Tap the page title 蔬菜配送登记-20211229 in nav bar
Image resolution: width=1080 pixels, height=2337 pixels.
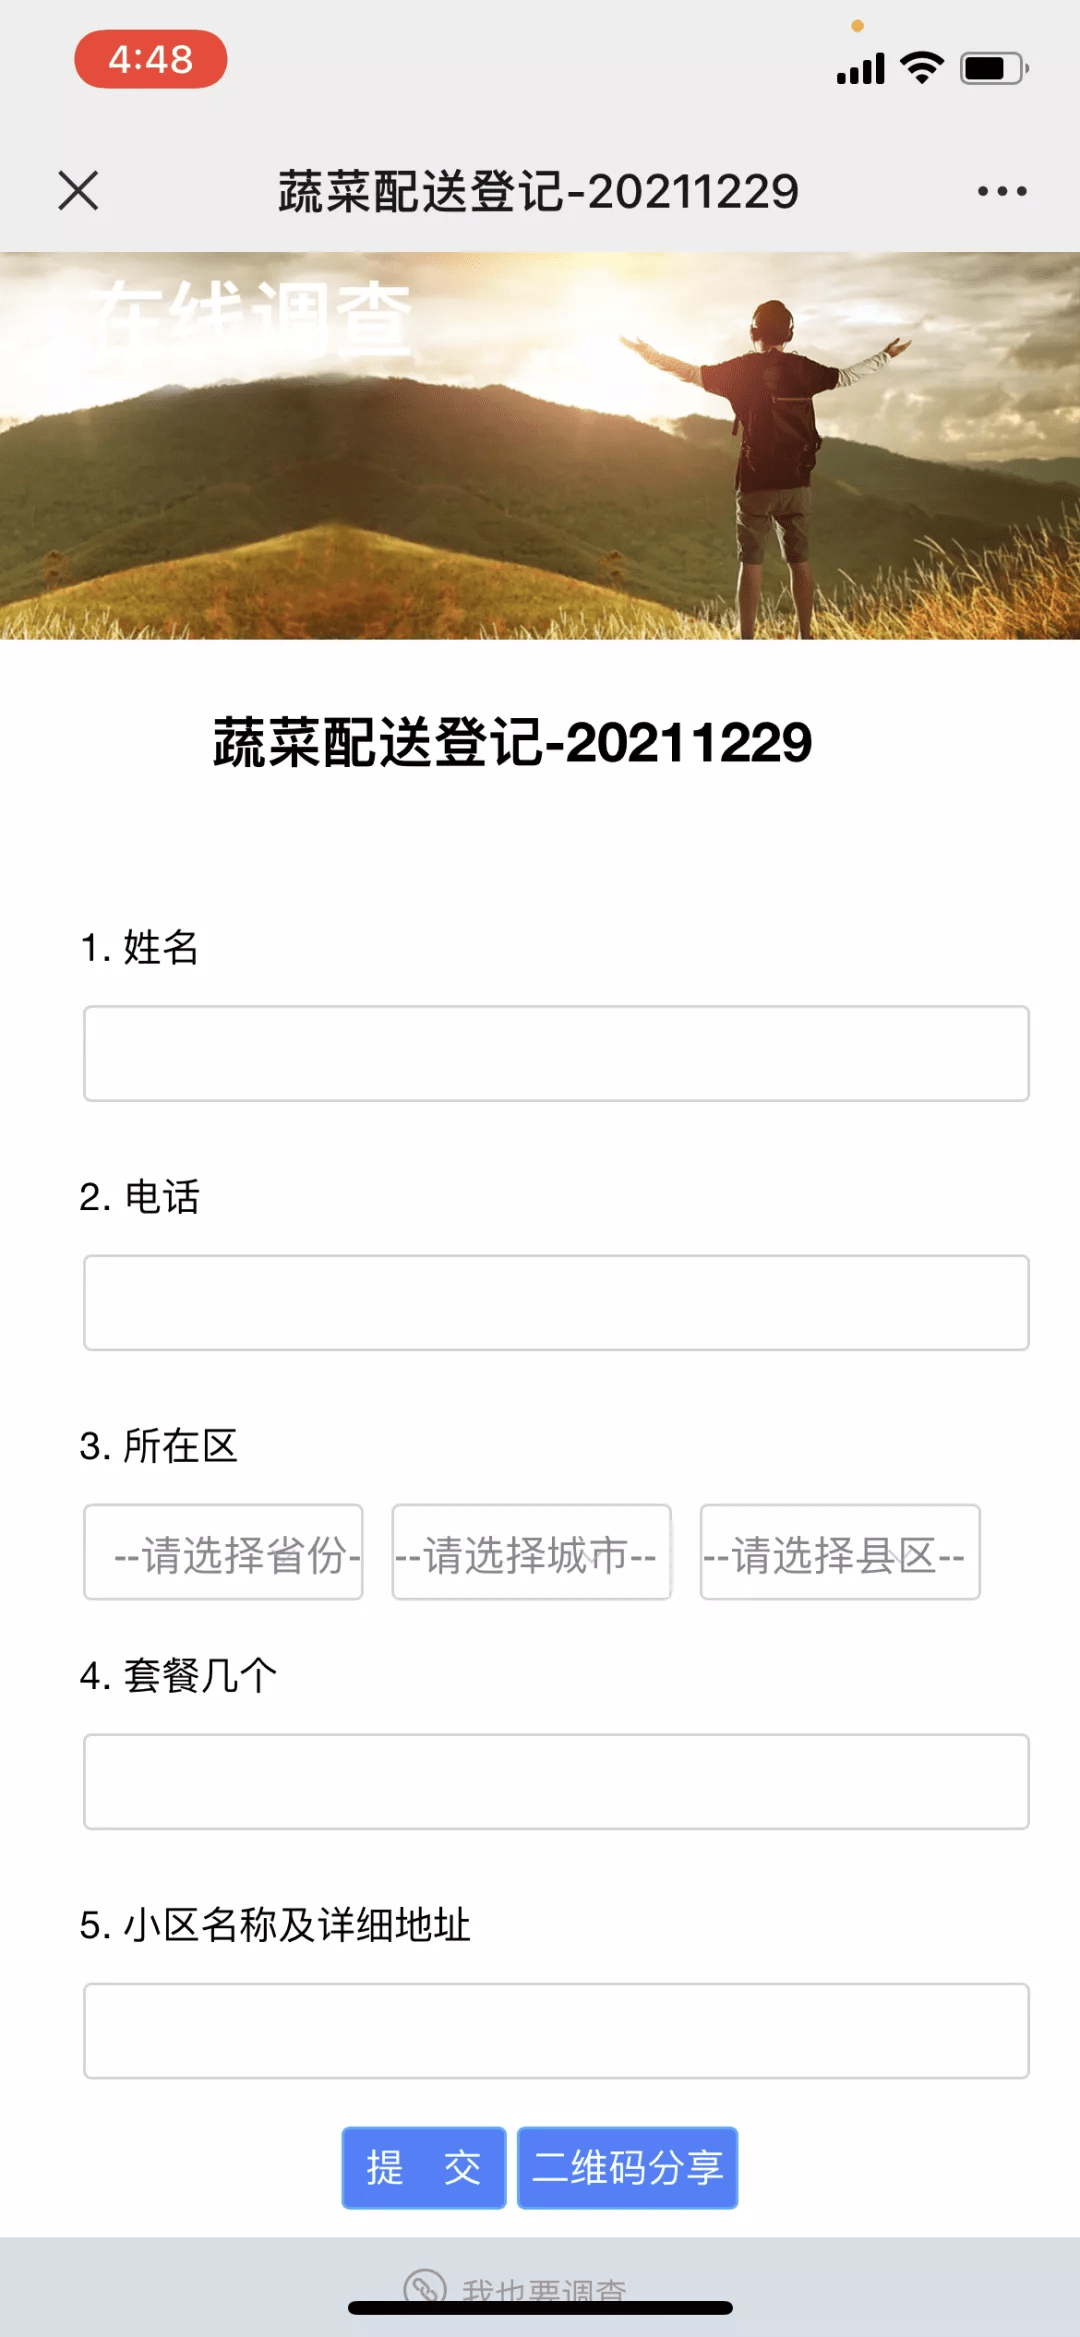pyautogui.click(x=538, y=191)
